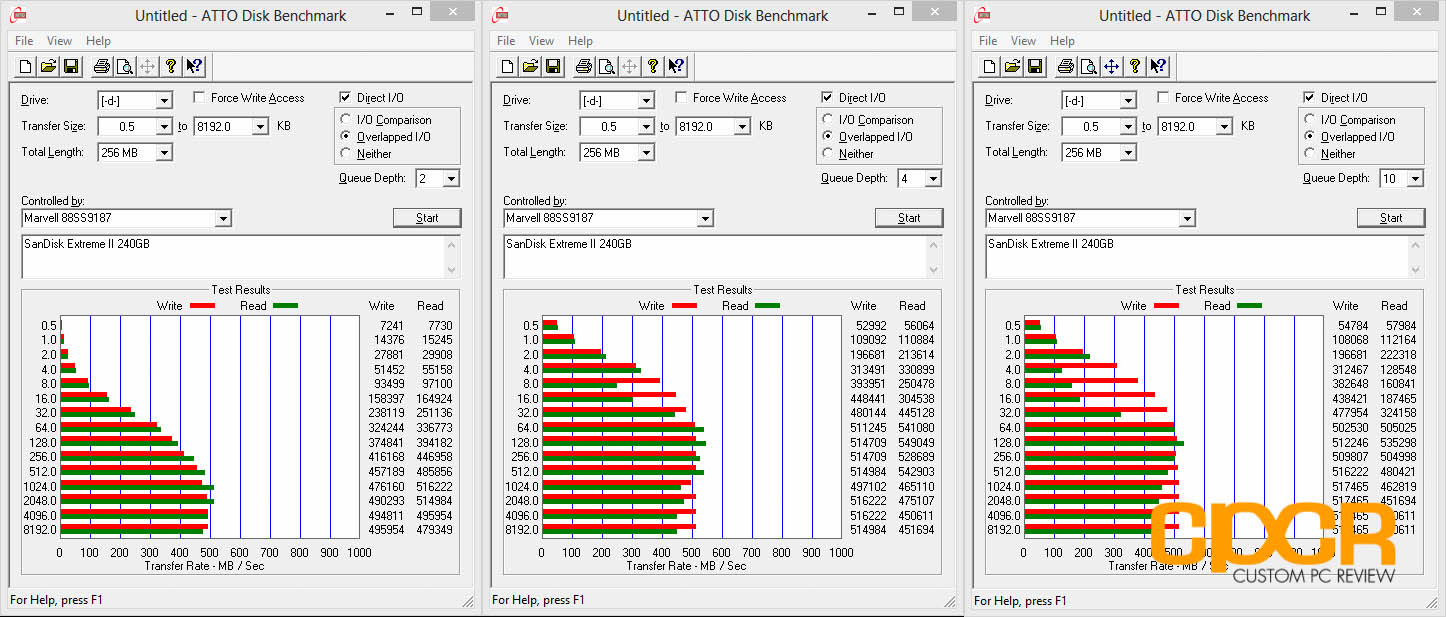Click Open folder icon in middle window

pos(530,66)
